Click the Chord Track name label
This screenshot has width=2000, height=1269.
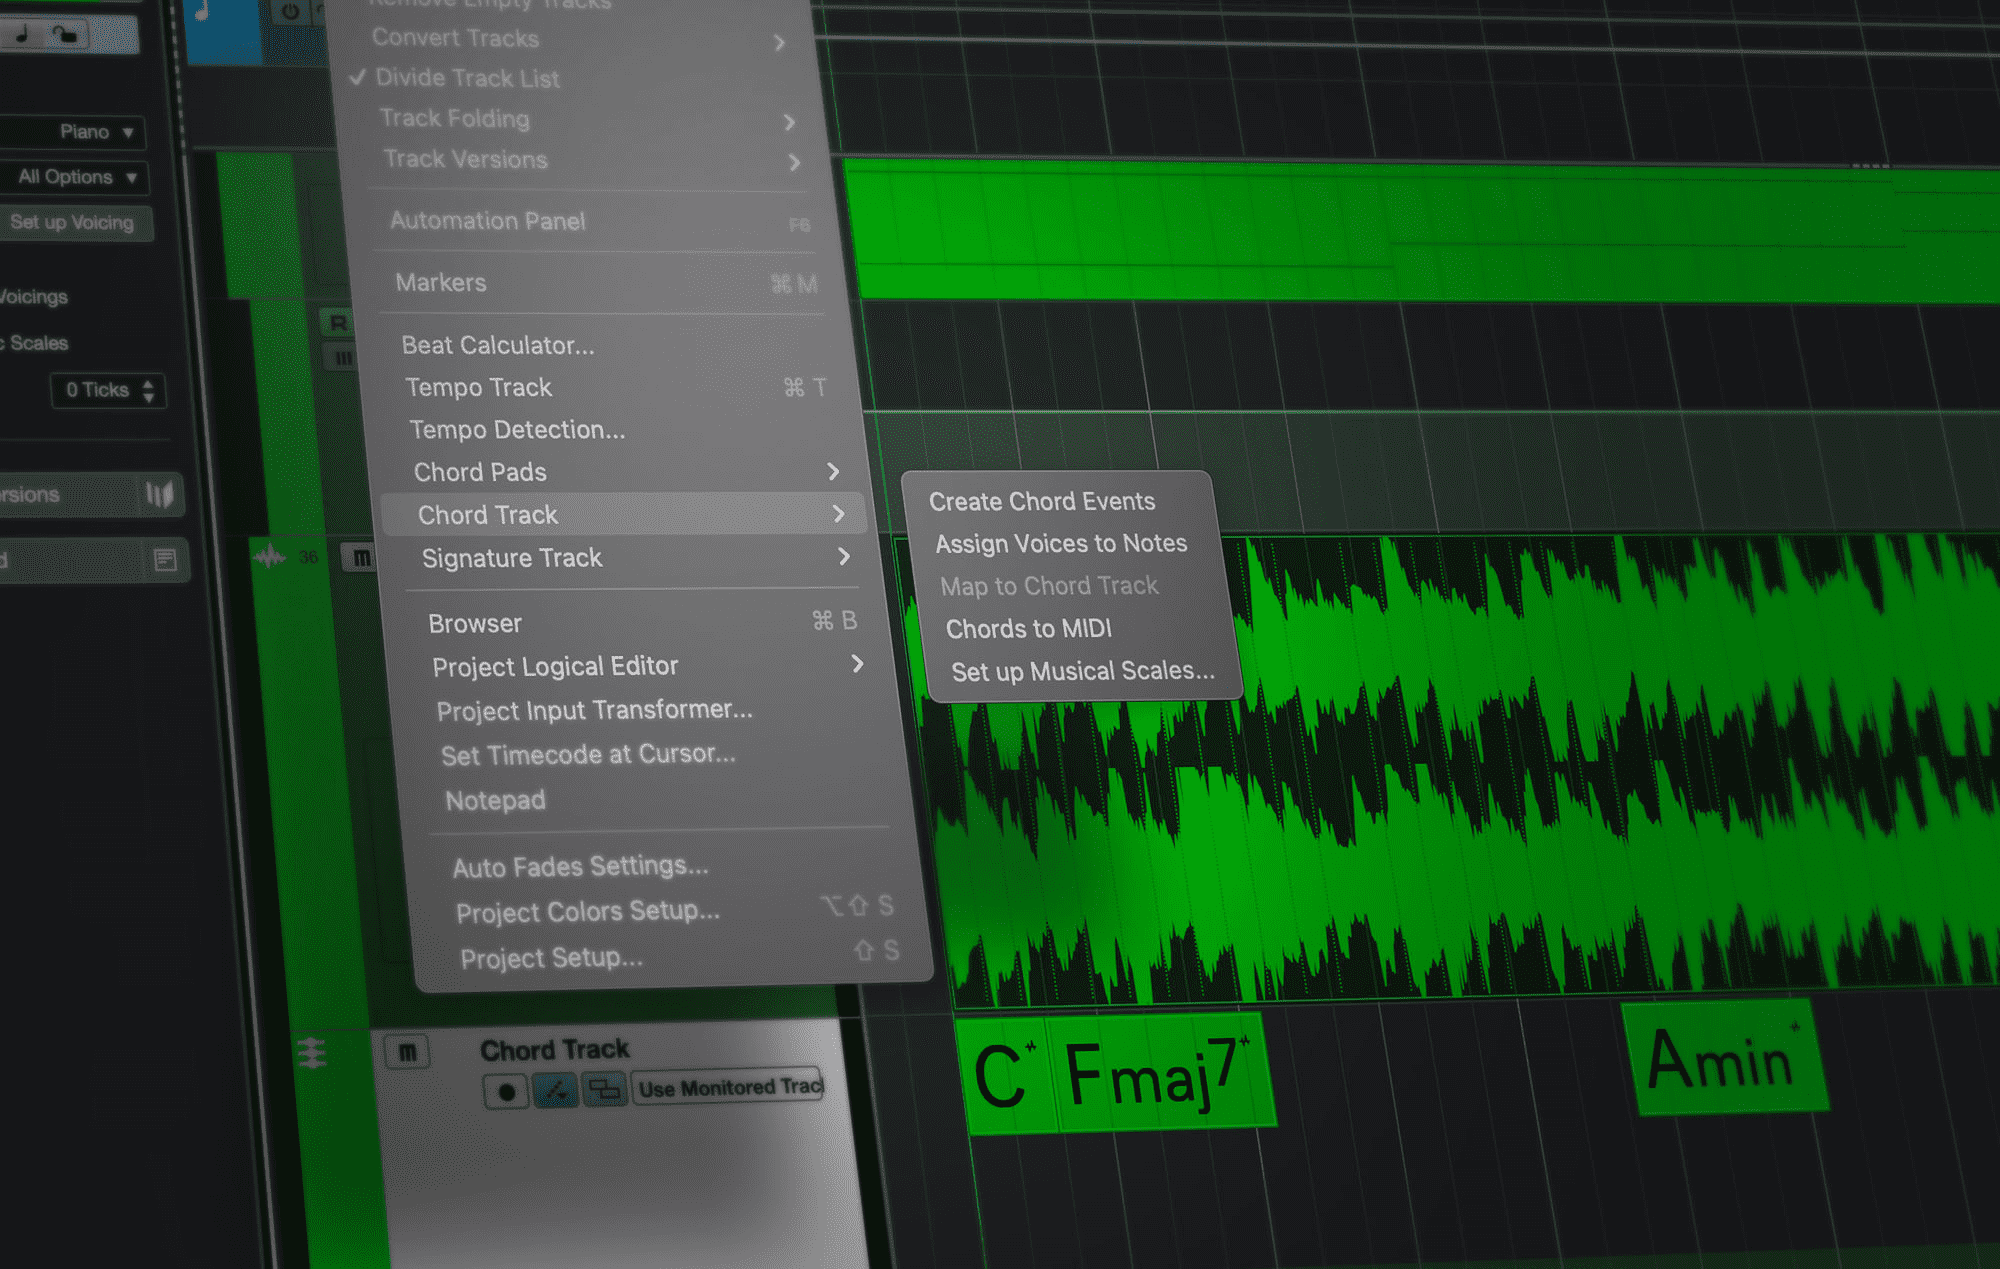[x=555, y=1049]
